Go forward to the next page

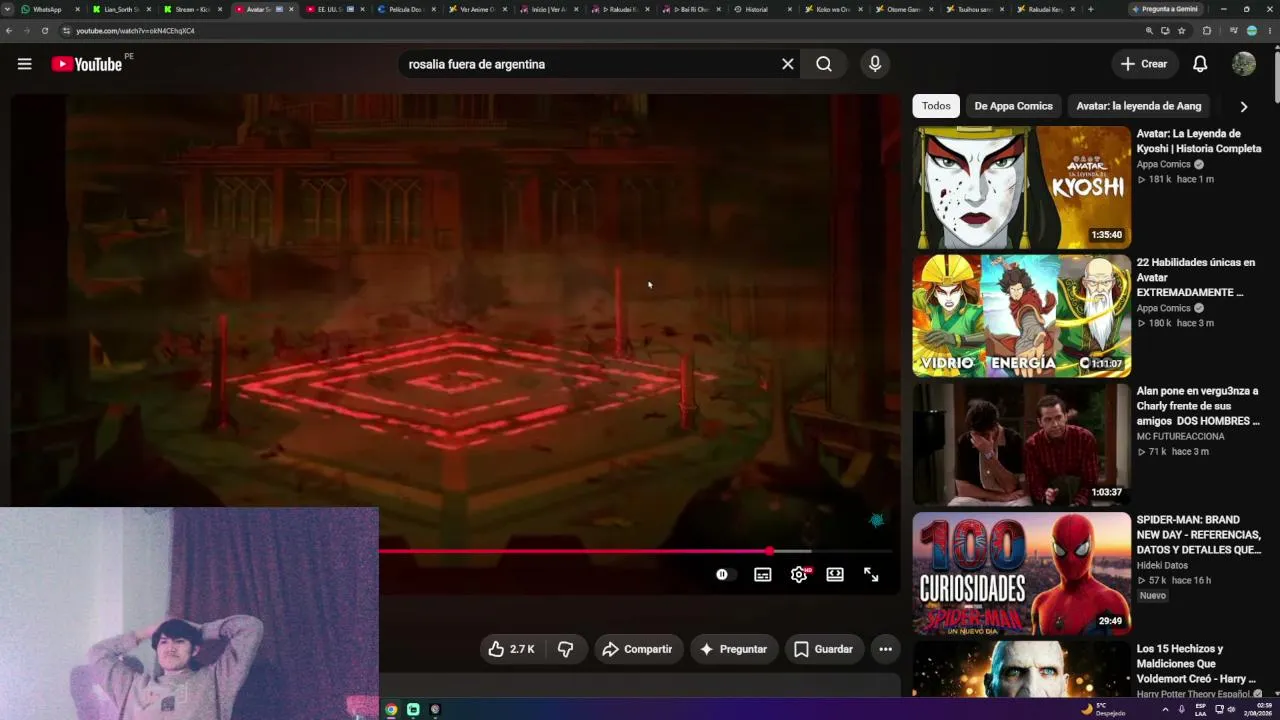coord(27,31)
